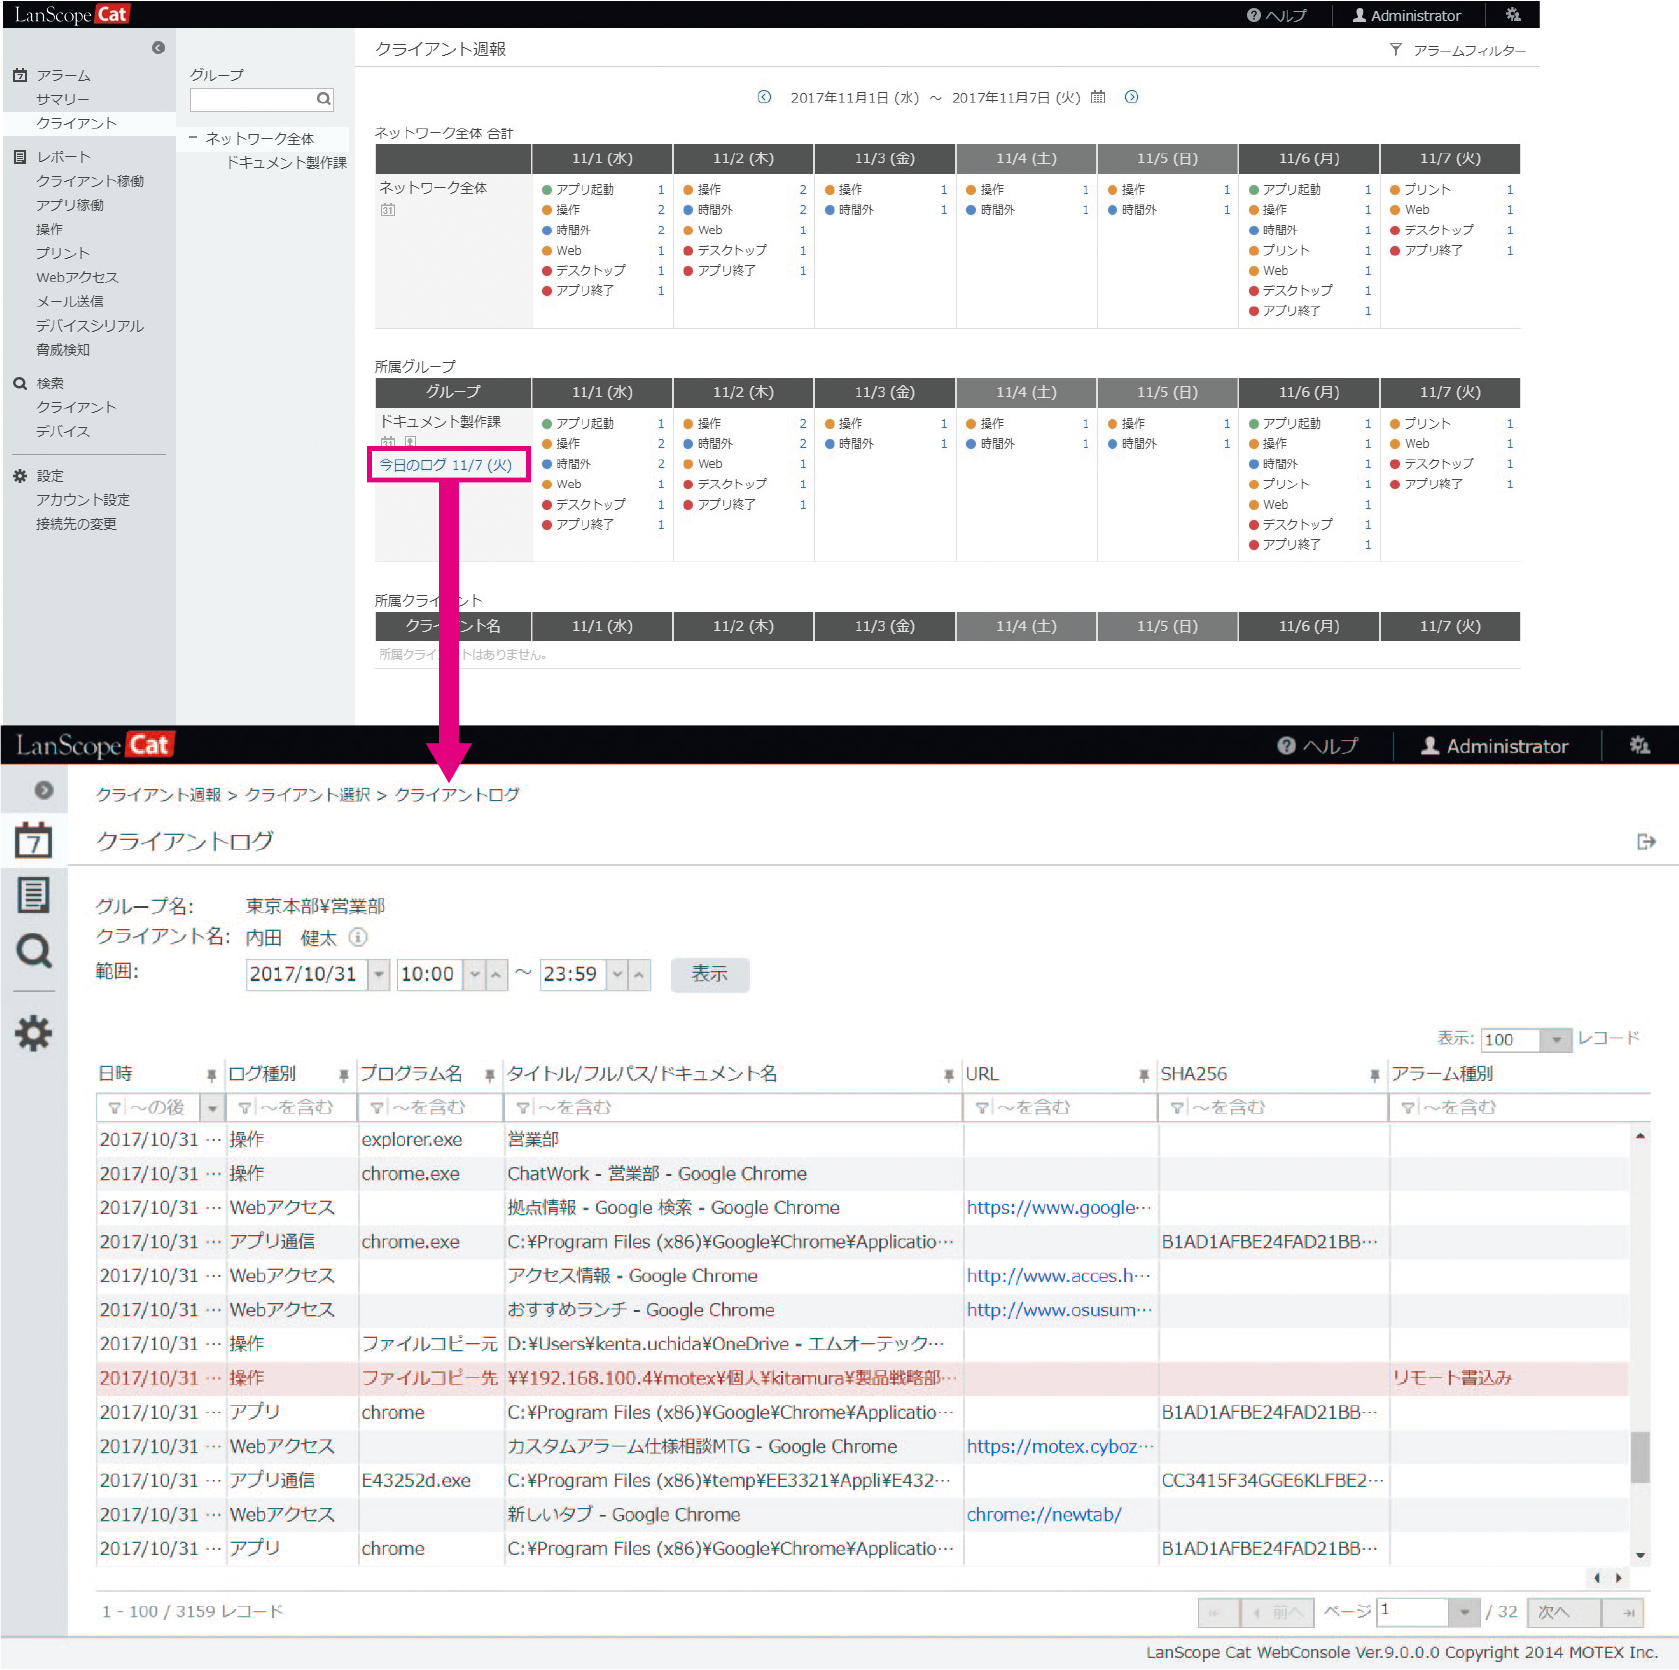Select Webアクセス in the left report menu
1679x1670 pixels.
tap(77, 277)
